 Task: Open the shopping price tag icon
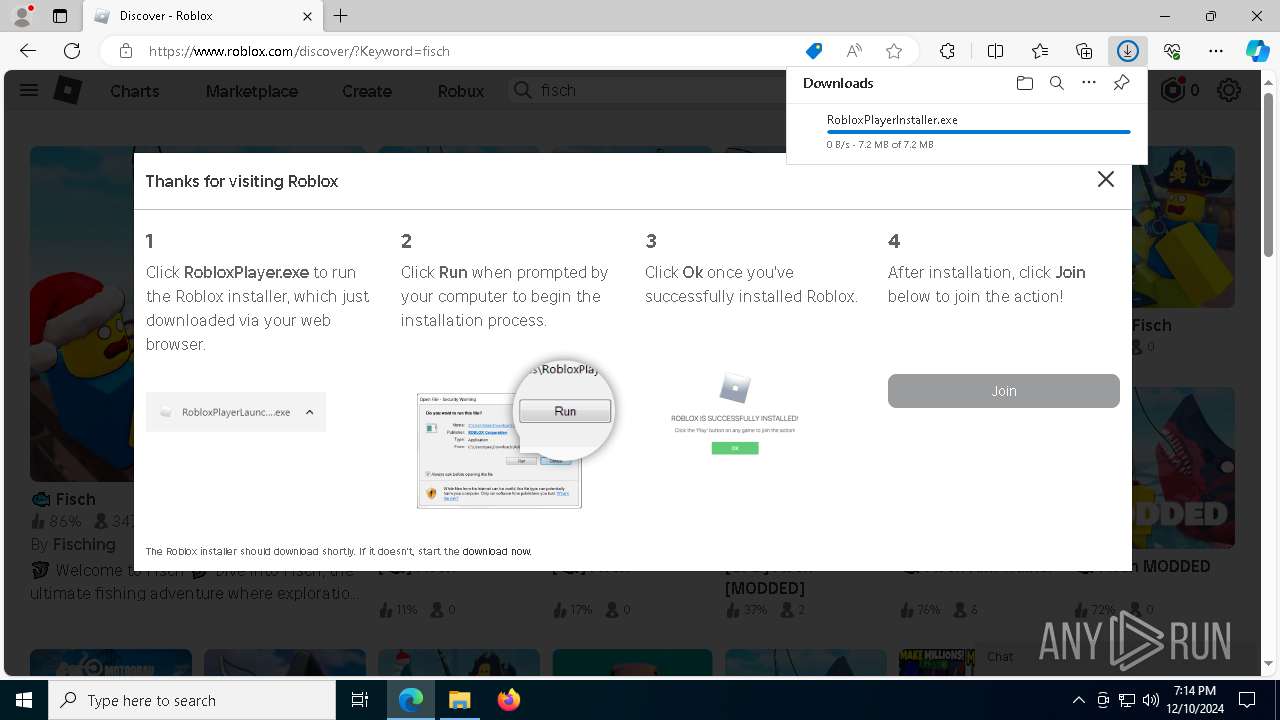[814, 51]
